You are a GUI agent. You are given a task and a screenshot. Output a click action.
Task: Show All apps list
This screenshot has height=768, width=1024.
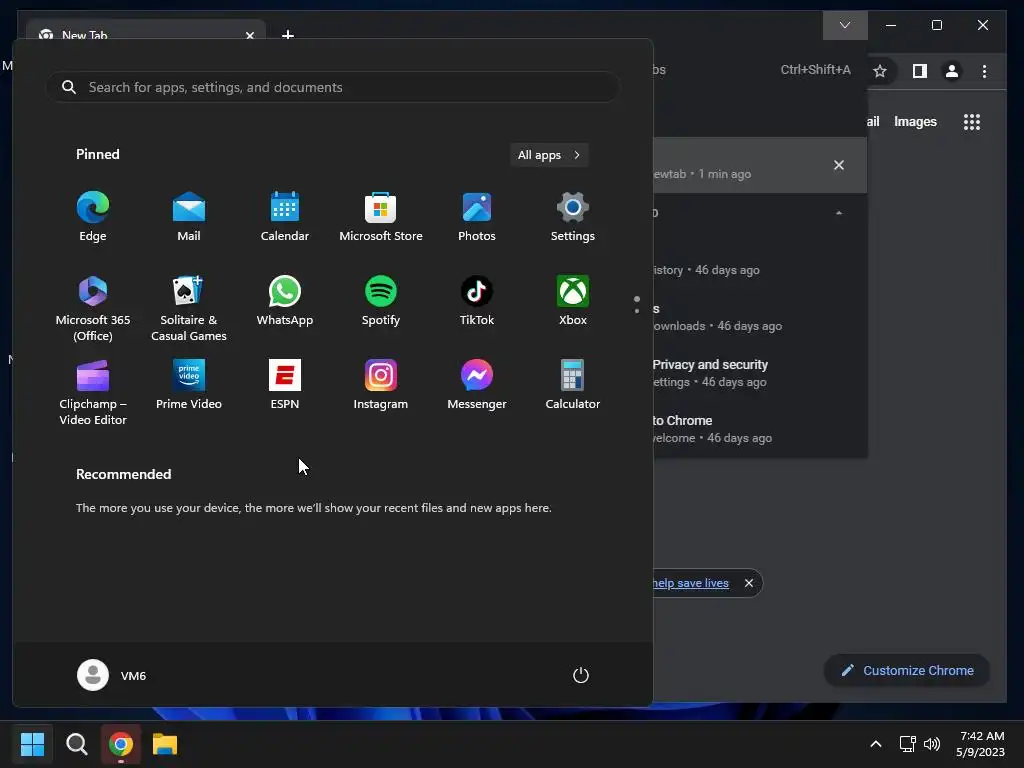tap(549, 155)
